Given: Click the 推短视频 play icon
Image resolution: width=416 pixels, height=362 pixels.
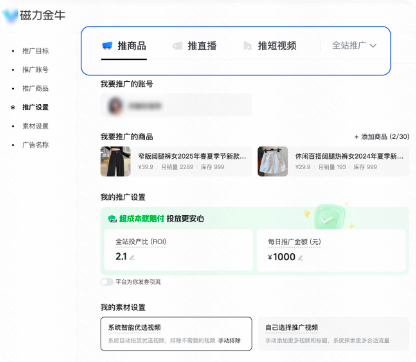Looking at the screenshot, I should coord(247,46).
